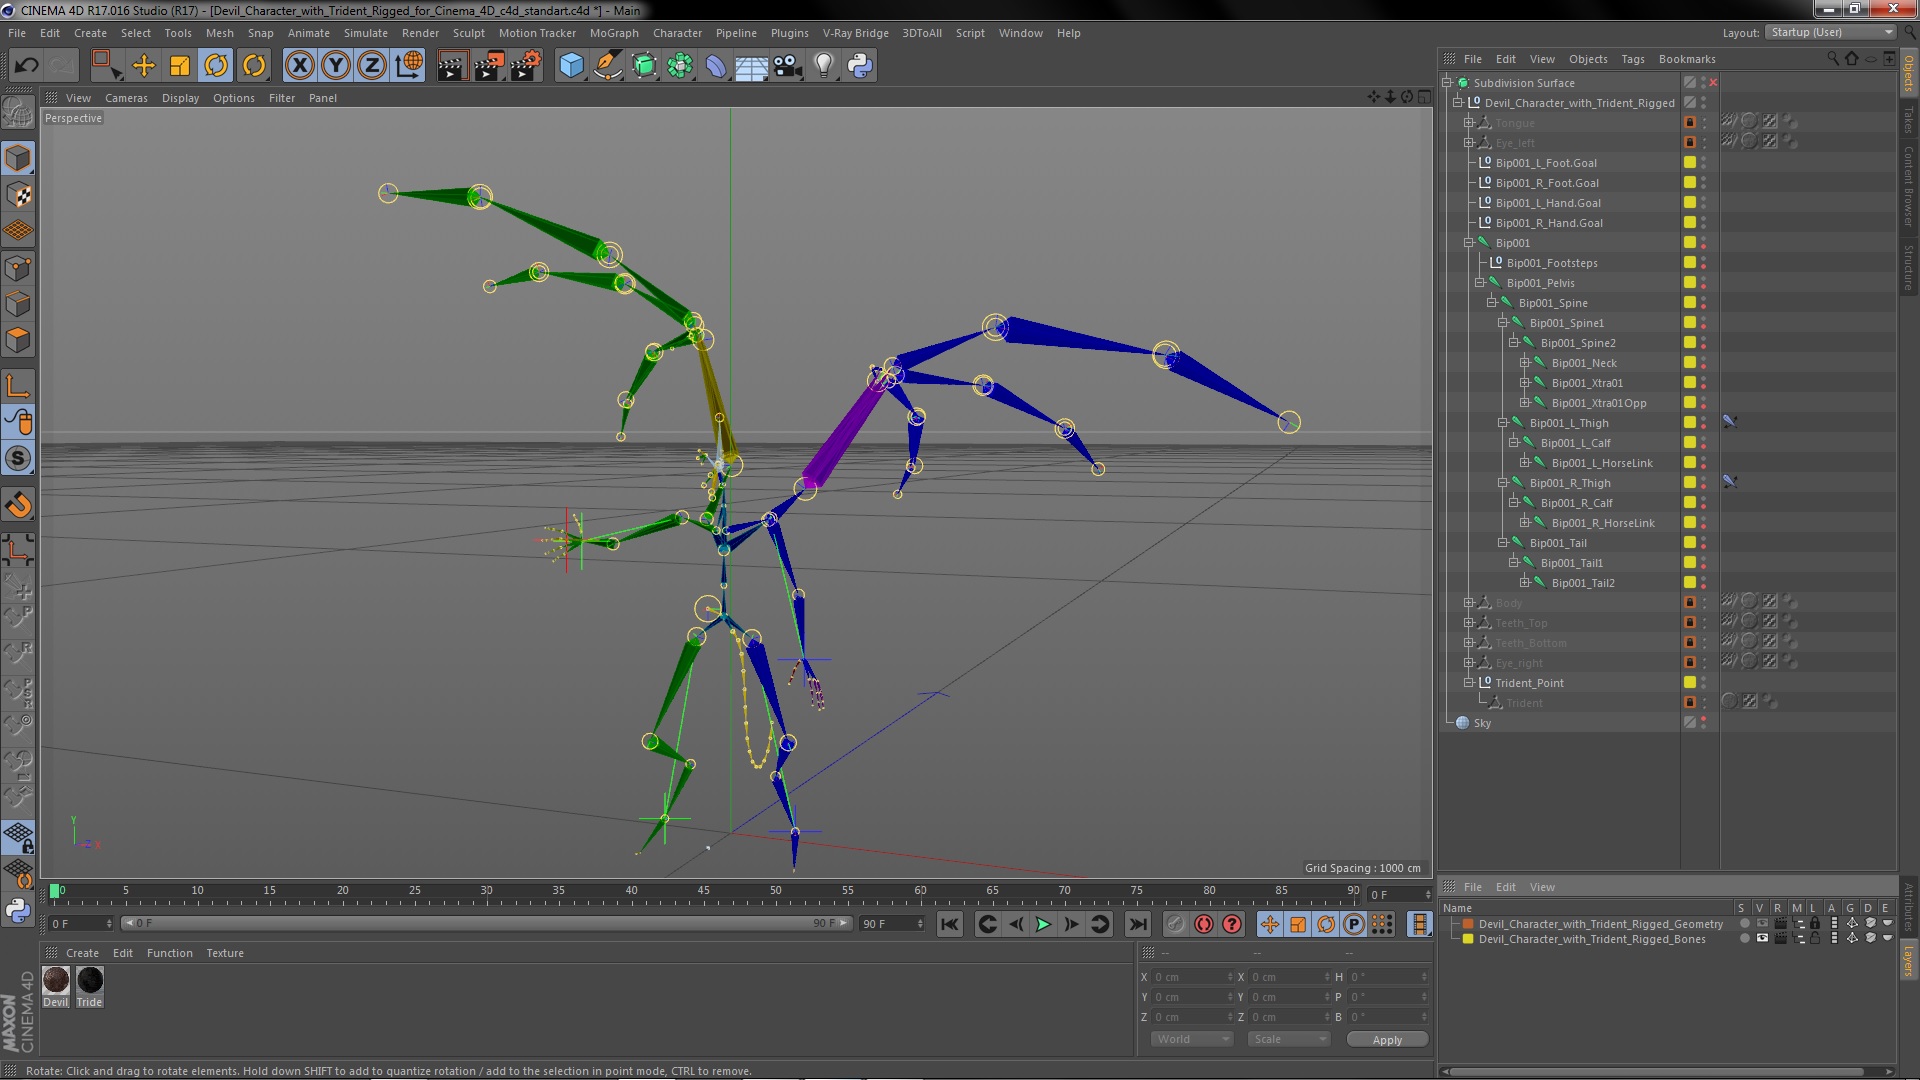Screen dimensions: 1920x1080
Task: Click the Make Editable icon
Action: coord(18,113)
